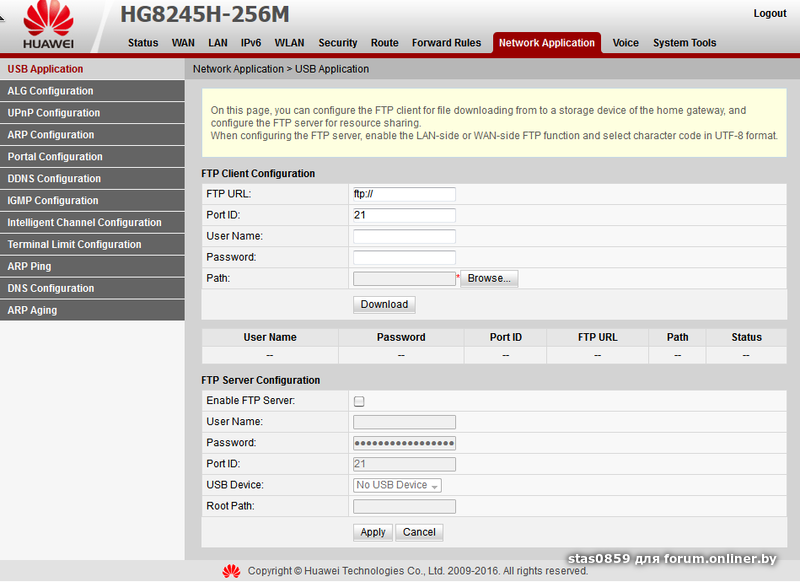Enable the FTP Server checkbox
The image size is (800, 582).
pyautogui.click(x=359, y=401)
